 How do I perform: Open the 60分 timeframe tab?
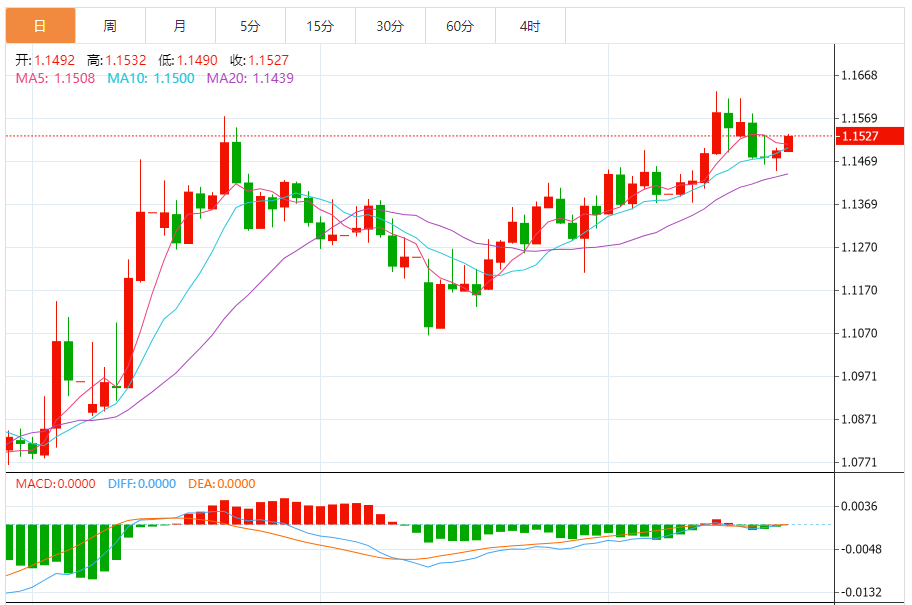pyautogui.click(x=460, y=26)
